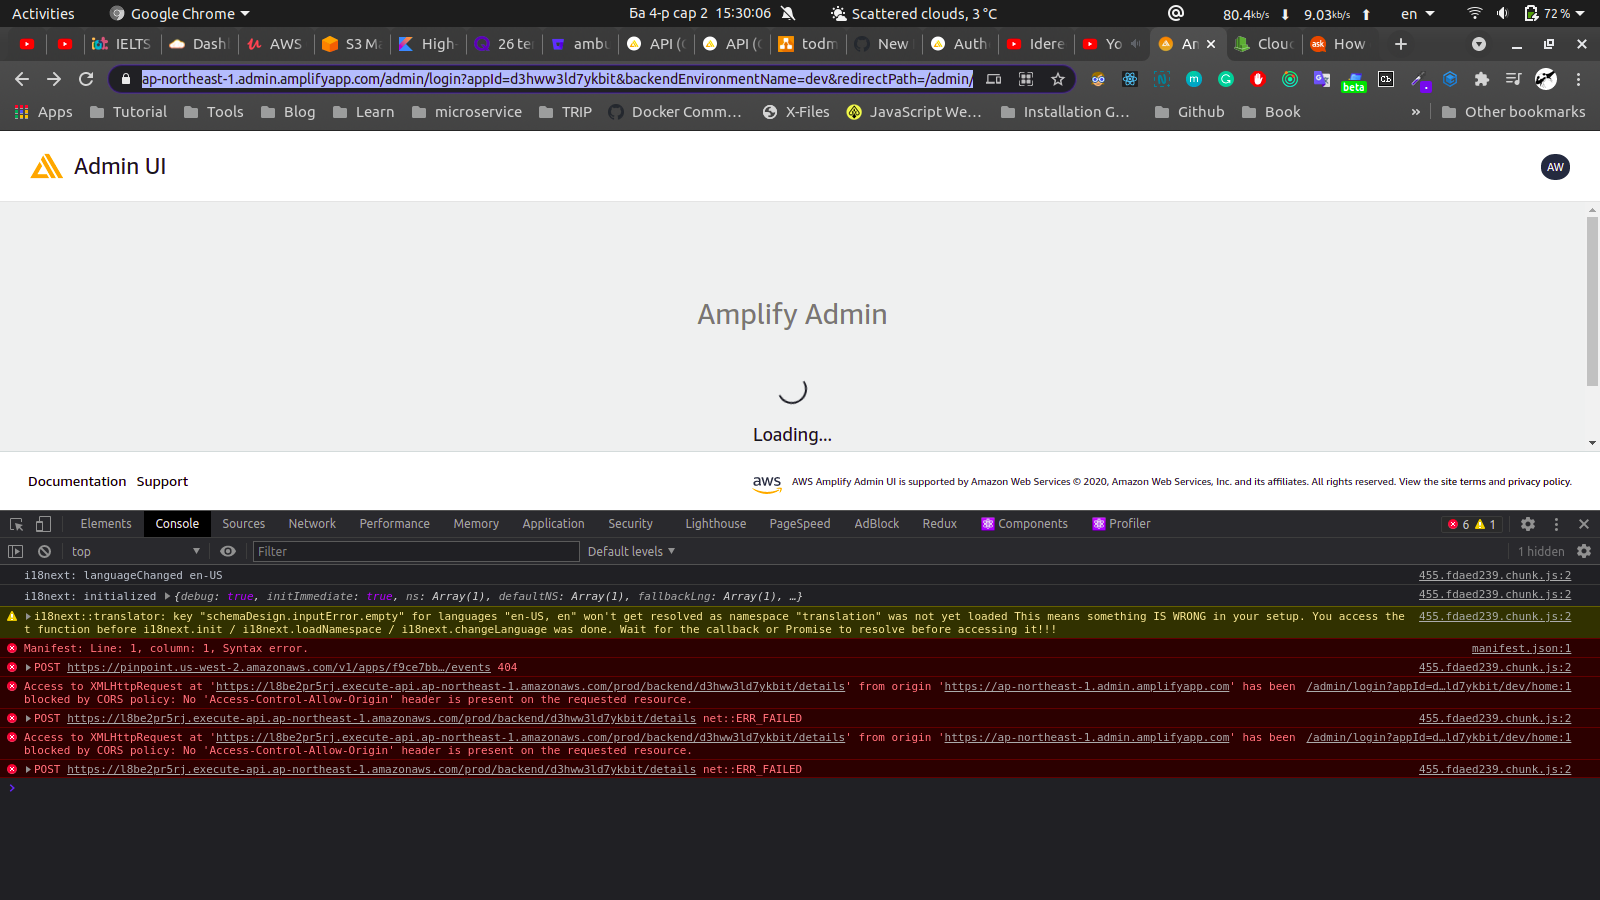This screenshot has width=1600, height=900.
Task: Expand the i18next translator warning message
Action: pyautogui.click(x=28, y=617)
